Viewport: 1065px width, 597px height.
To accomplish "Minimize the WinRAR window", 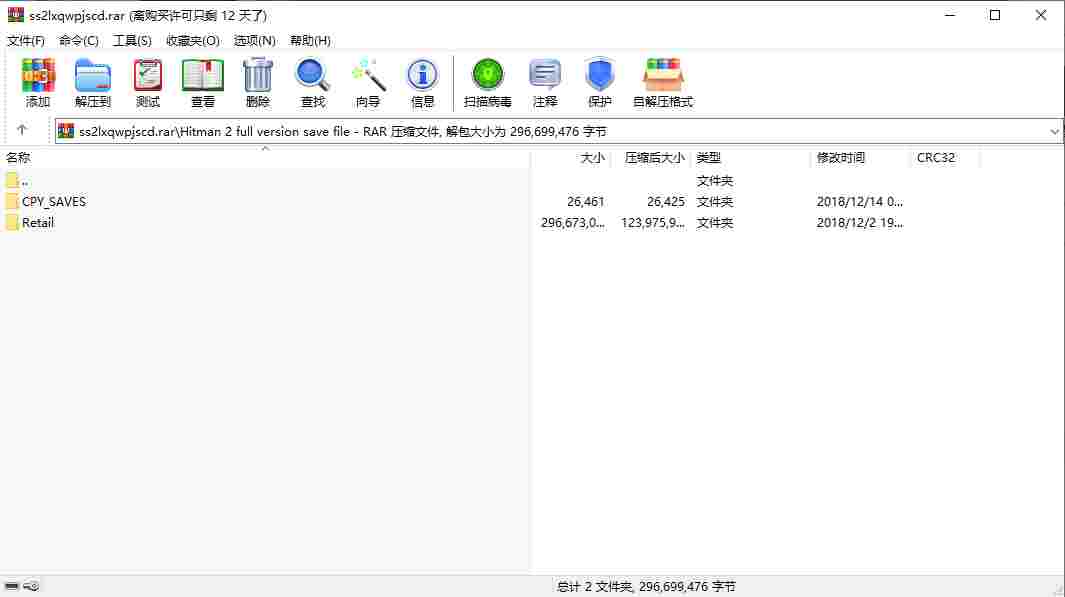I will pos(950,15).
